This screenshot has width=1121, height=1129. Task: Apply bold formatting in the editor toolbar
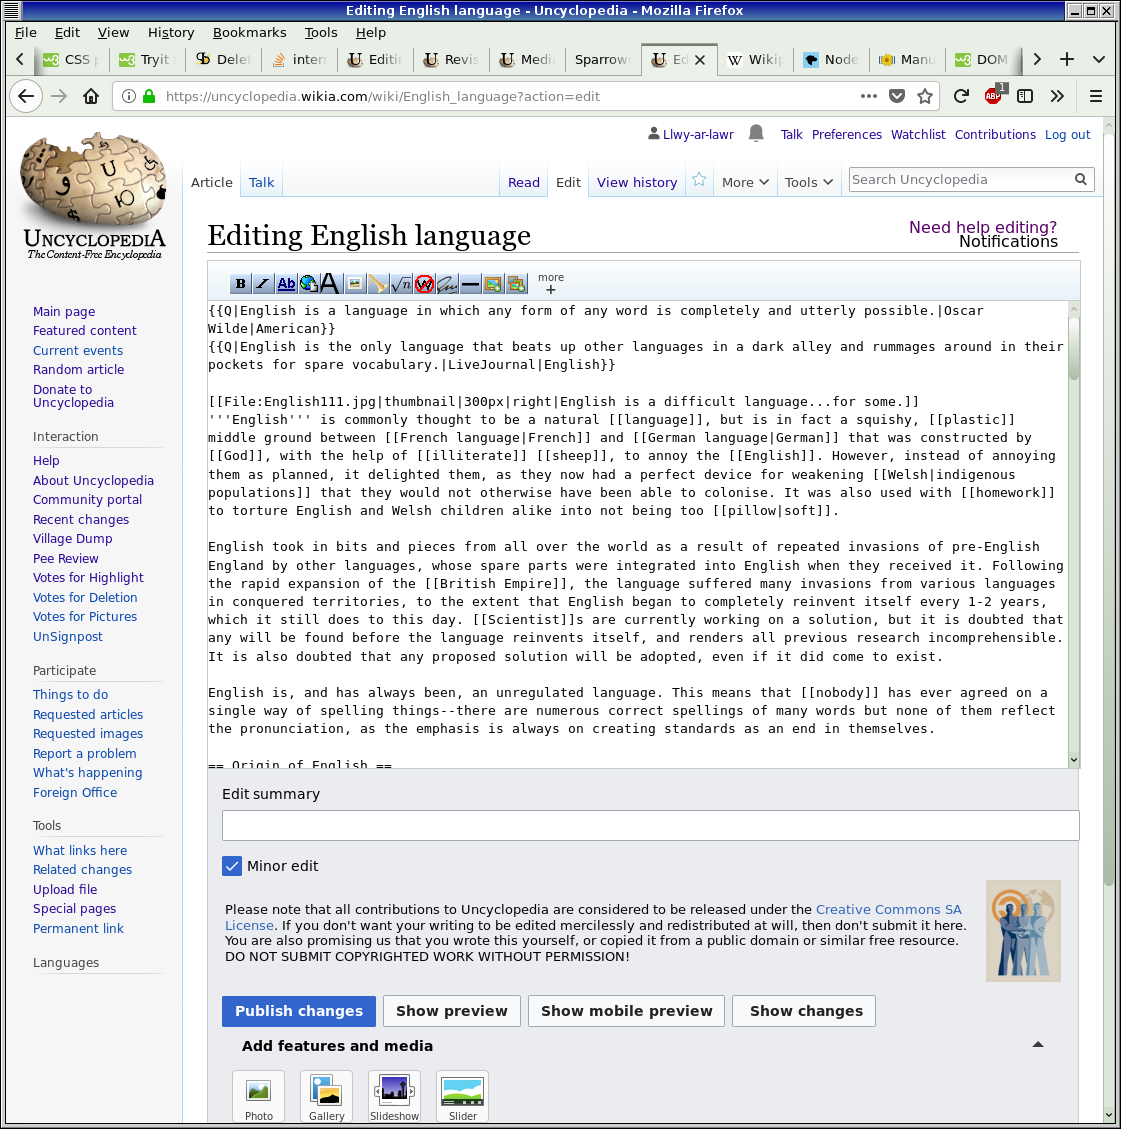pos(240,284)
